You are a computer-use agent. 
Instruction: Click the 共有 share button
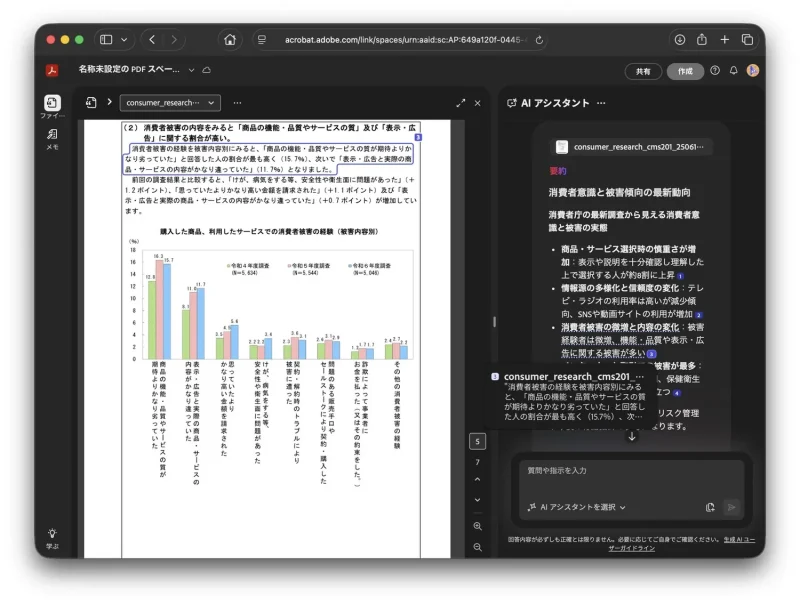pos(643,71)
